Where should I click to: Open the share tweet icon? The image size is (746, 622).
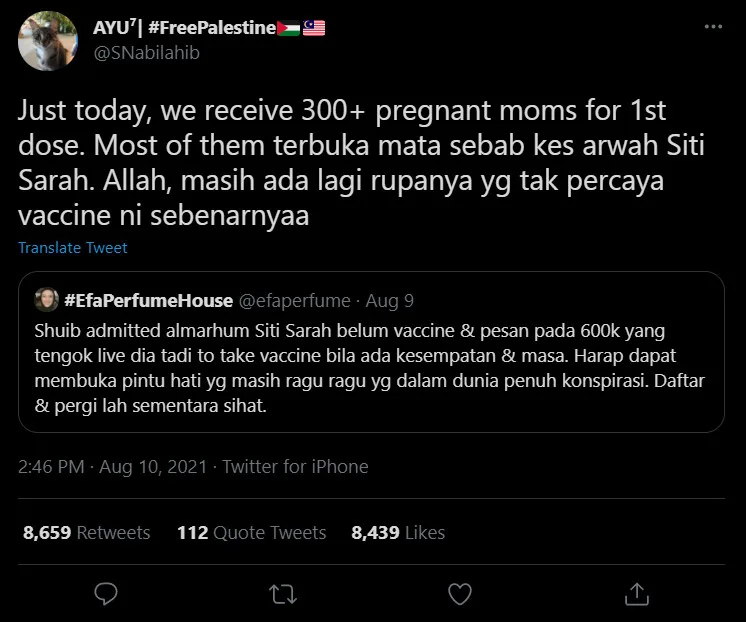pos(636,594)
